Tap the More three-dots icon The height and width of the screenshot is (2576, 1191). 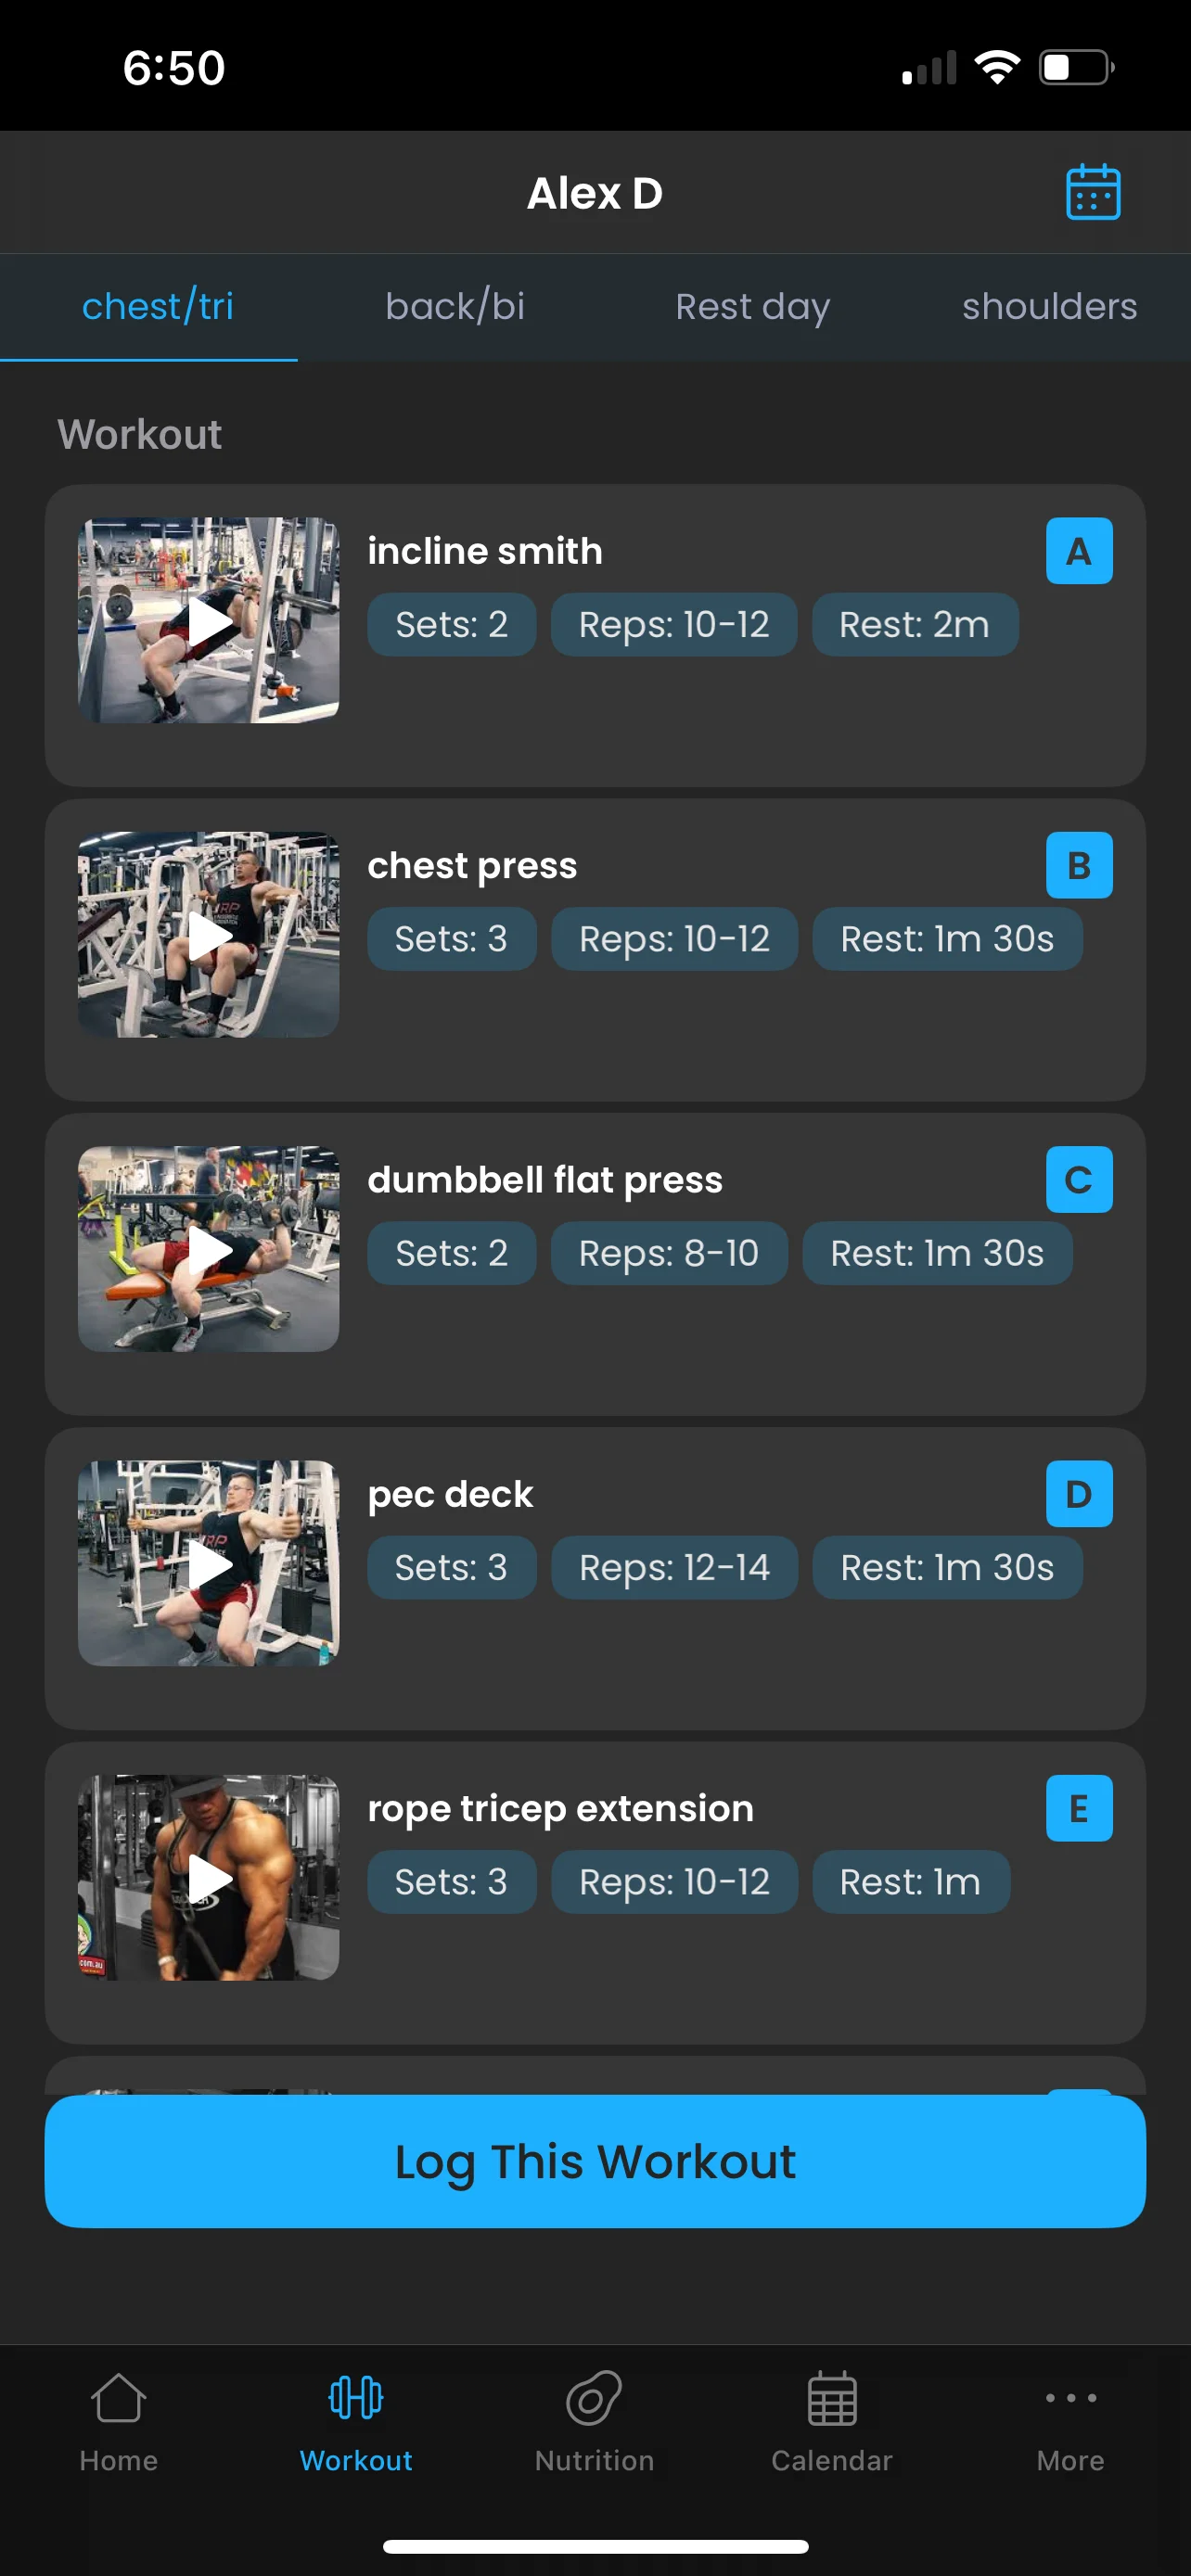pos(1070,2398)
